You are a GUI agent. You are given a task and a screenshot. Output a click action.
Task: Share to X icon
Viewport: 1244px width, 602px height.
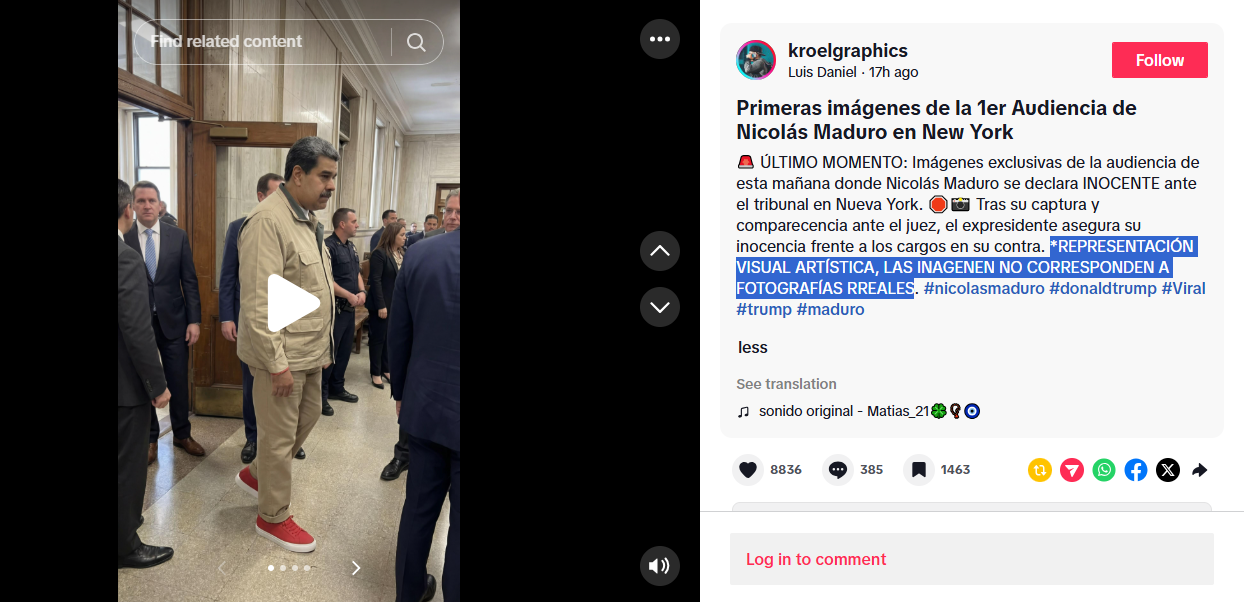[1168, 470]
